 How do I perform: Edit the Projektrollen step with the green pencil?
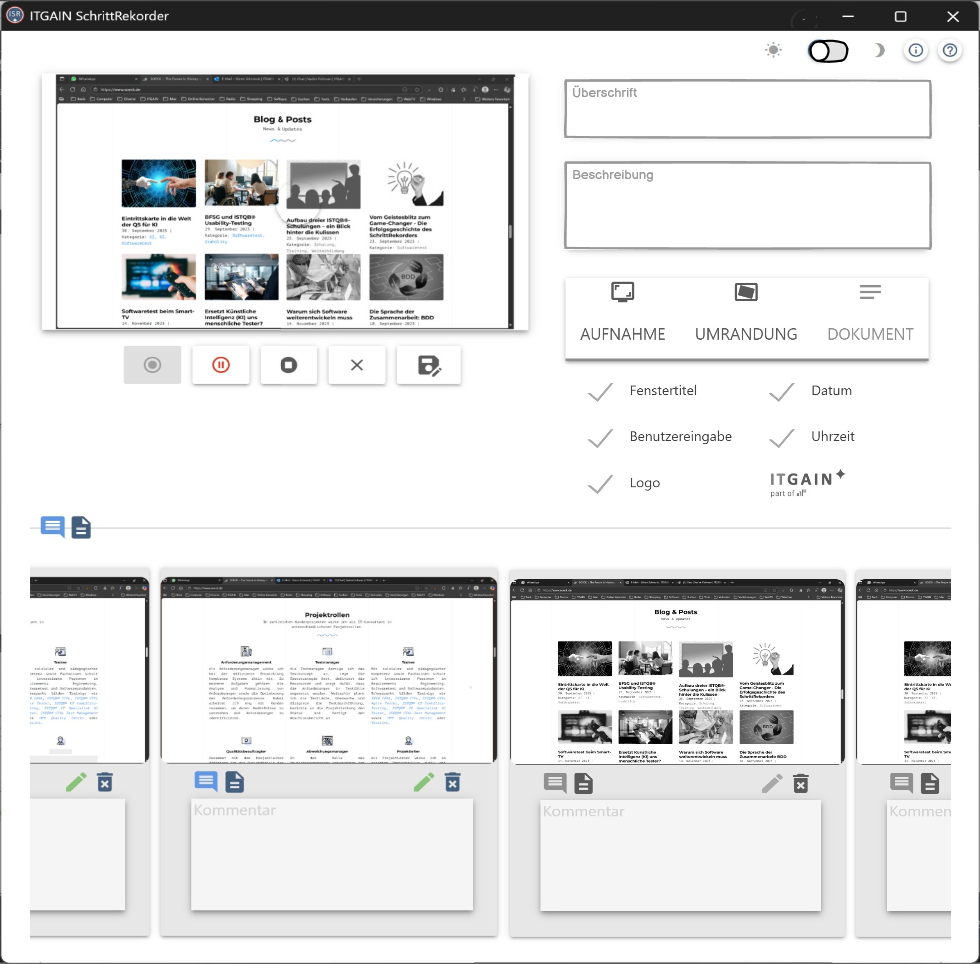pos(424,782)
